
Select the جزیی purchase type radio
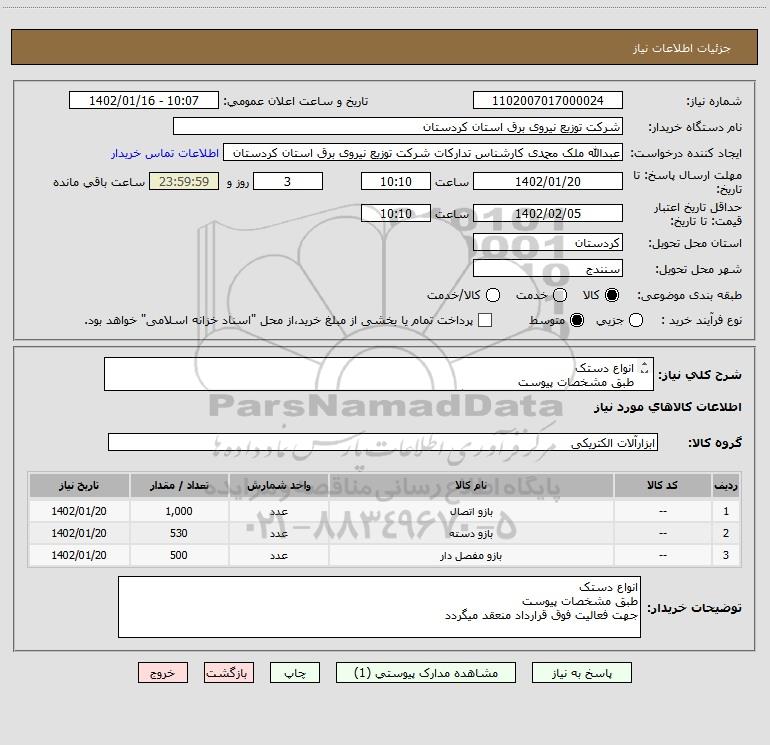point(635,320)
